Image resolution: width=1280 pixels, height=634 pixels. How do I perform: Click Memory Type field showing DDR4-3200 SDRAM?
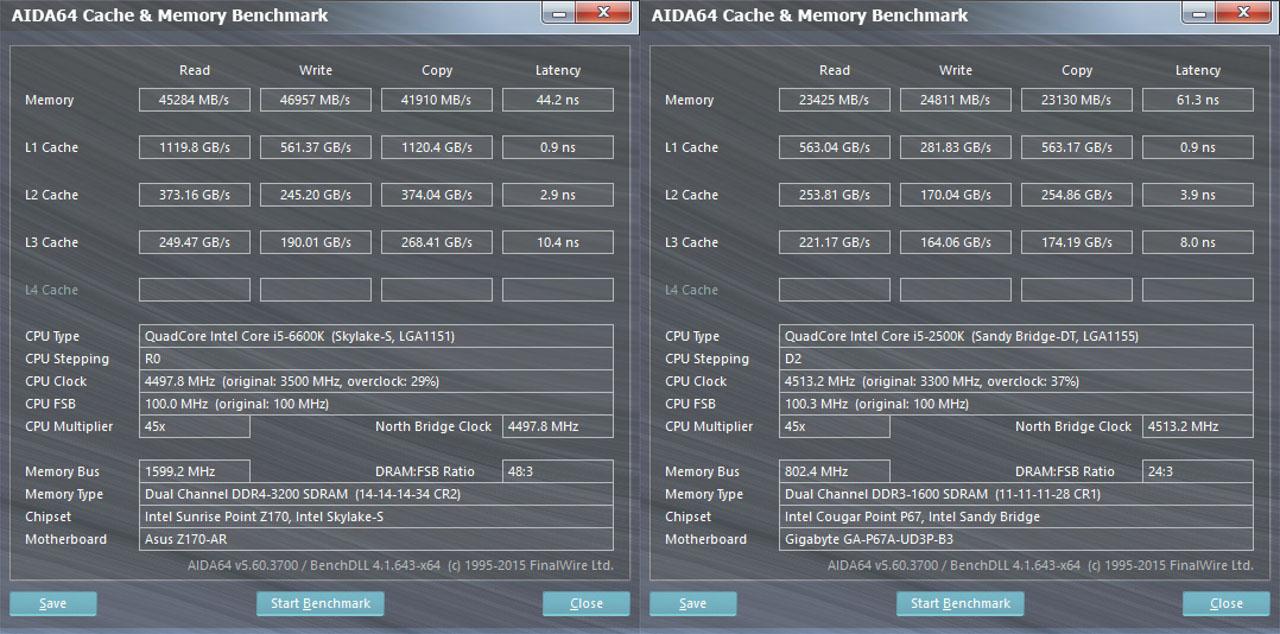376,494
